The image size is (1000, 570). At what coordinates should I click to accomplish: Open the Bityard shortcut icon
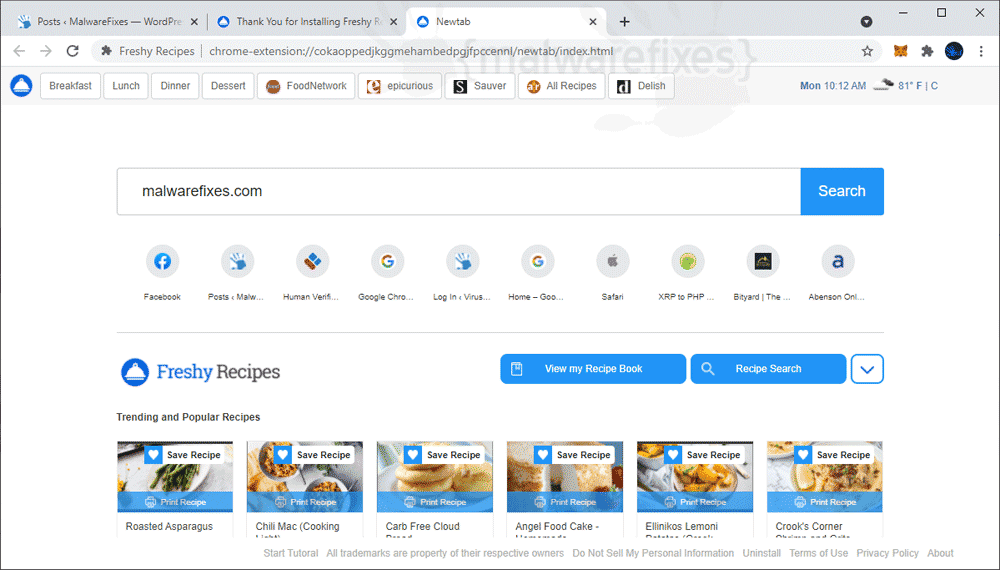pos(763,261)
